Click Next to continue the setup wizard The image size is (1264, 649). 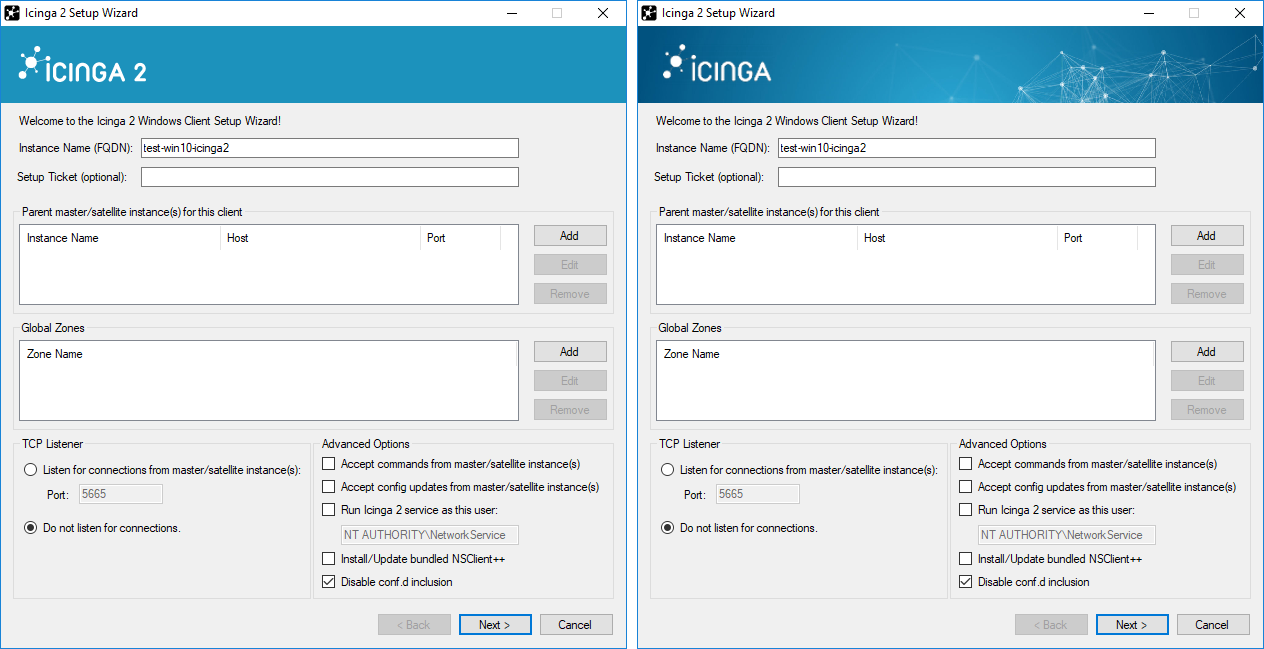[x=495, y=624]
